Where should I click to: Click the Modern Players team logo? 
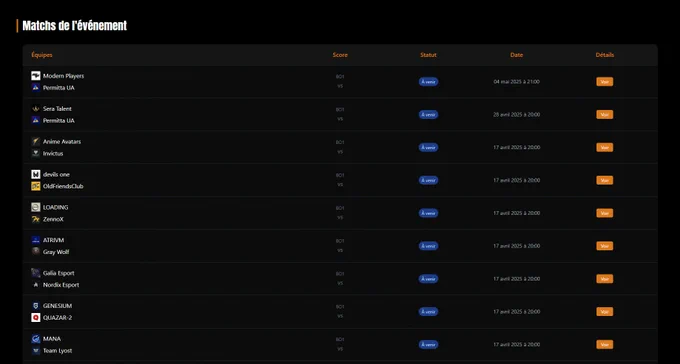point(36,76)
